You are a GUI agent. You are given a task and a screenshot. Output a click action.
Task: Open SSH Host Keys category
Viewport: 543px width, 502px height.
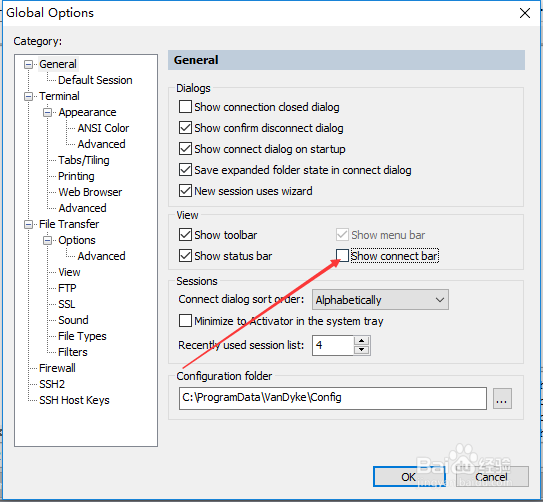(x=74, y=400)
